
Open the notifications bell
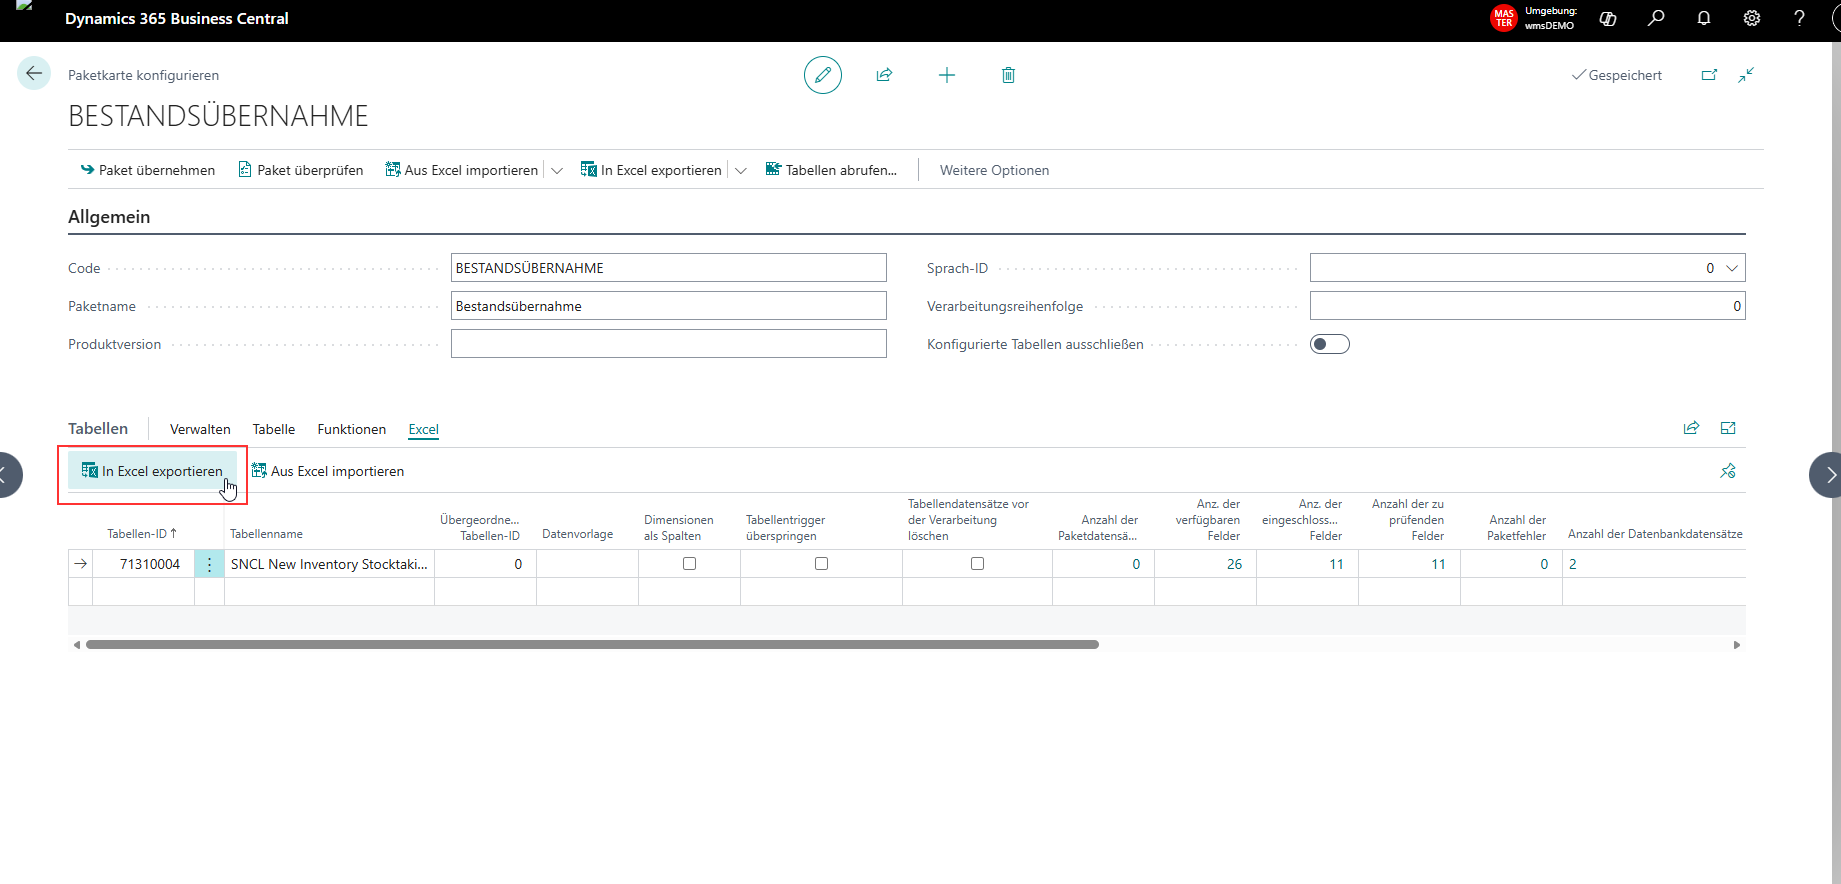tap(1704, 18)
